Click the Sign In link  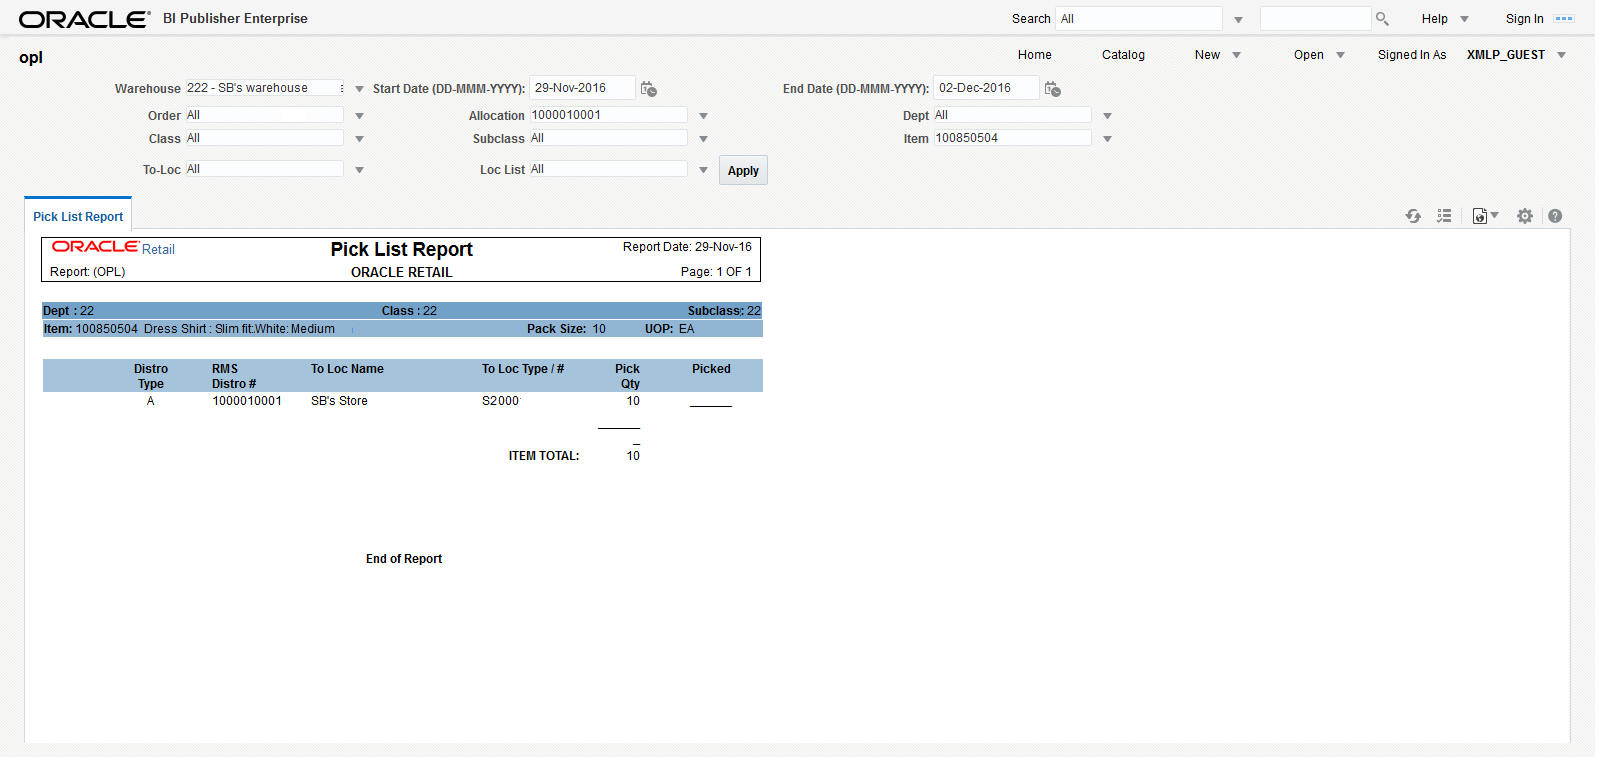[1524, 19]
